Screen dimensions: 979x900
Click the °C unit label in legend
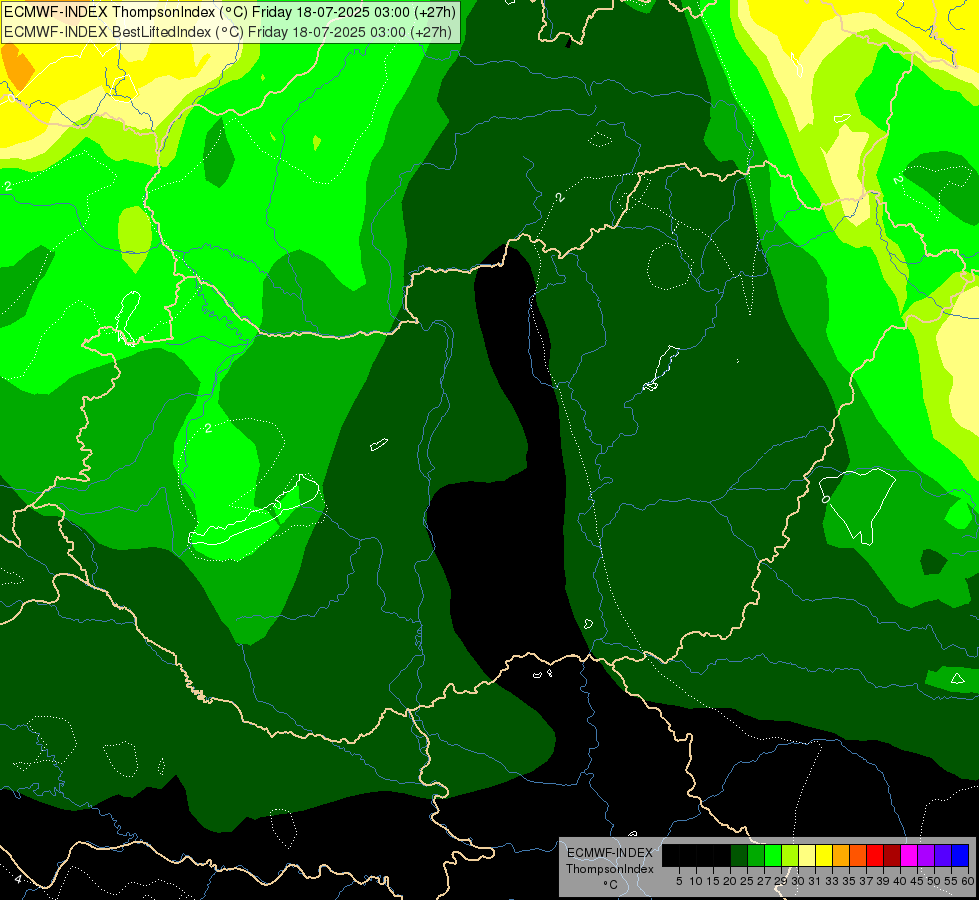click(x=611, y=885)
